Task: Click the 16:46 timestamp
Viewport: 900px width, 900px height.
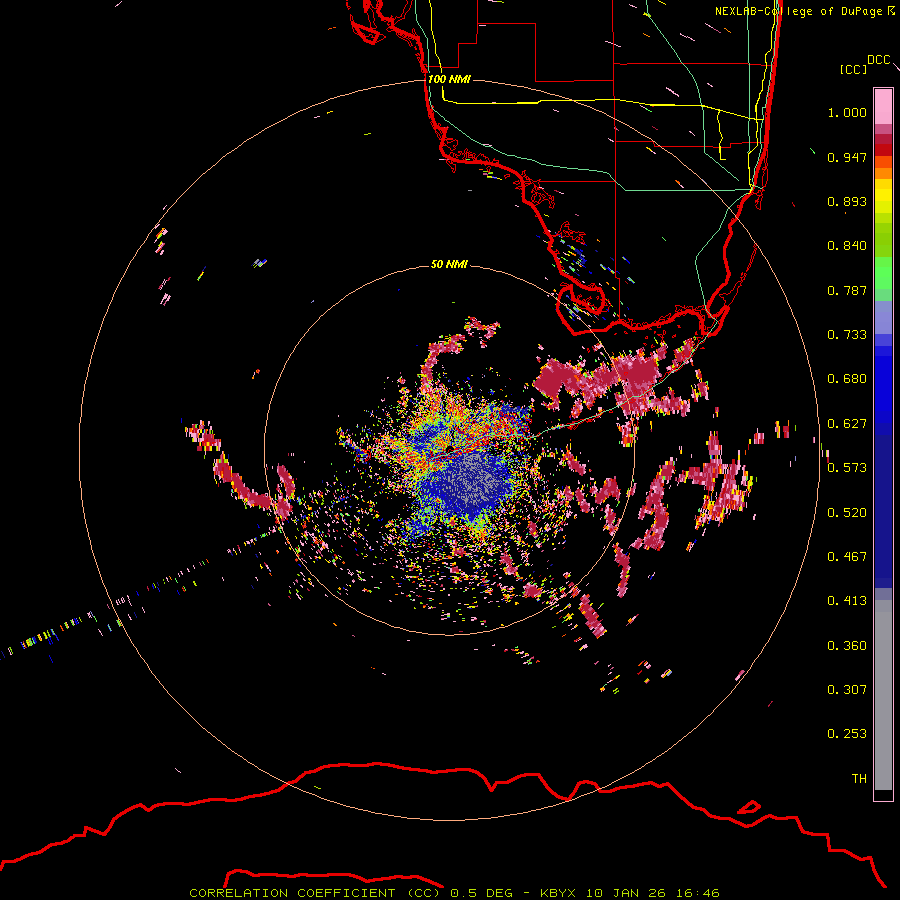Action: pos(698,893)
